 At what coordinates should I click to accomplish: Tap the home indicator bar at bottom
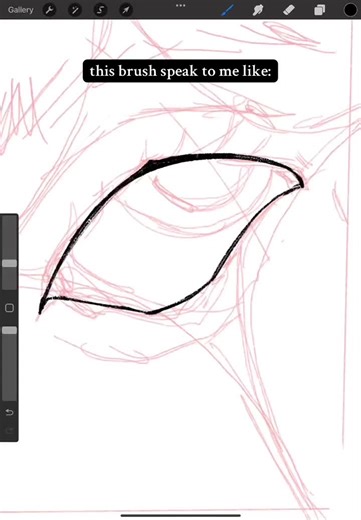180,515
